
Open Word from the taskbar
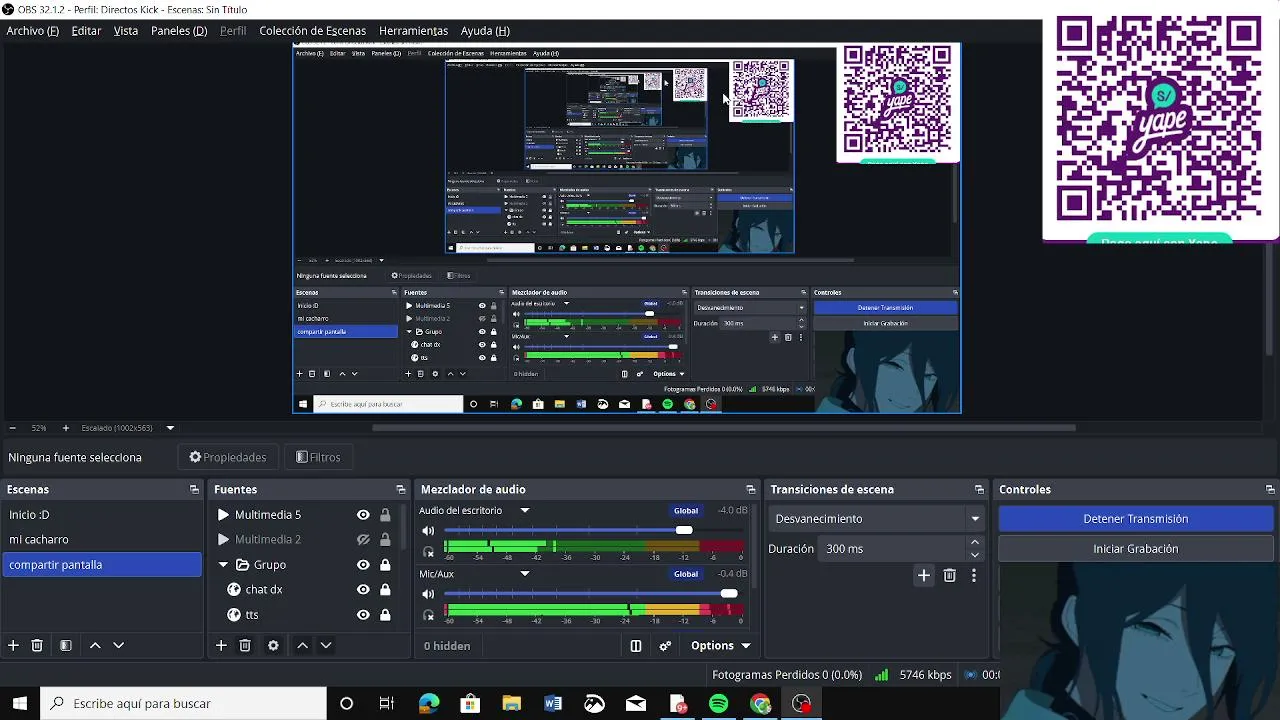(x=553, y=704)
